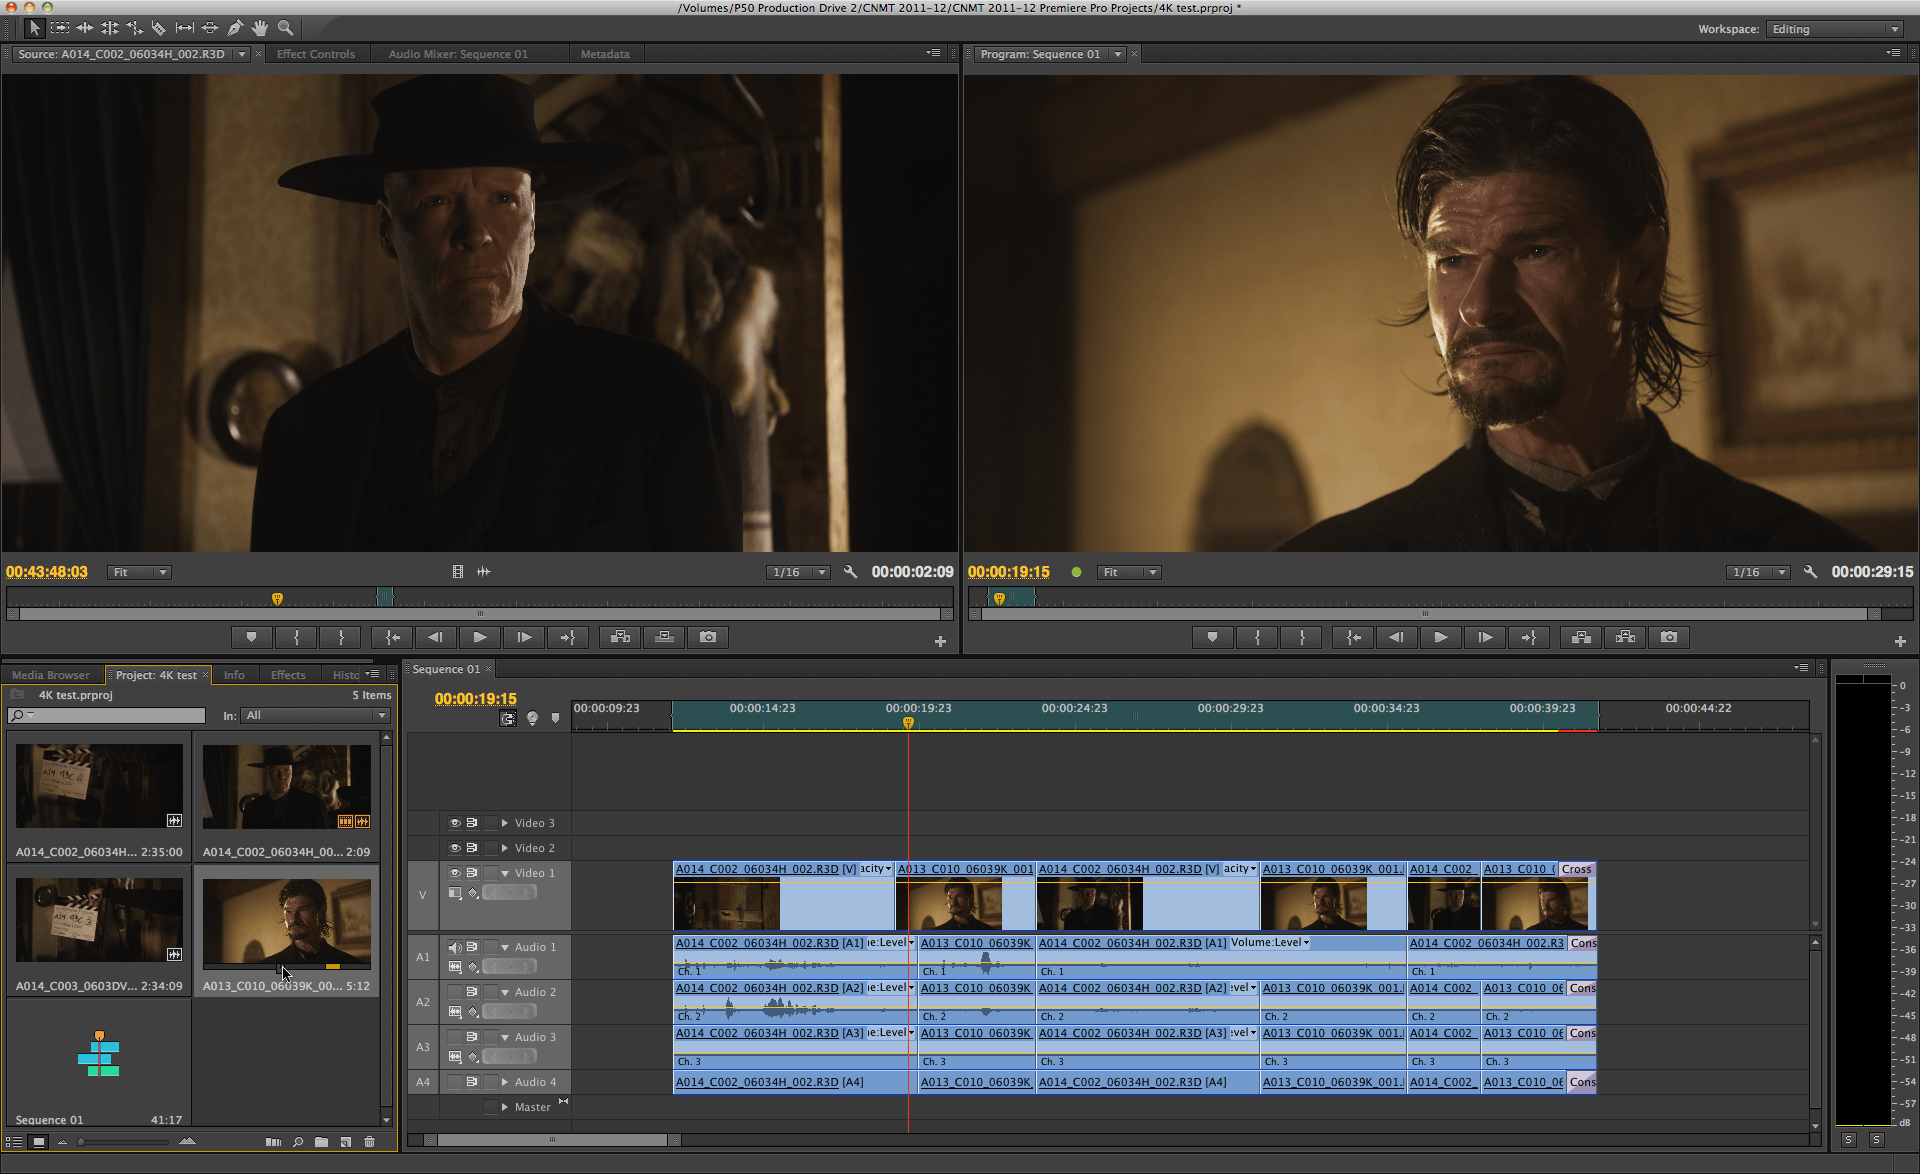Screen dimensions: 1920x1174
Task: Select the Ripple Edit tool
Action: point(85,28)
